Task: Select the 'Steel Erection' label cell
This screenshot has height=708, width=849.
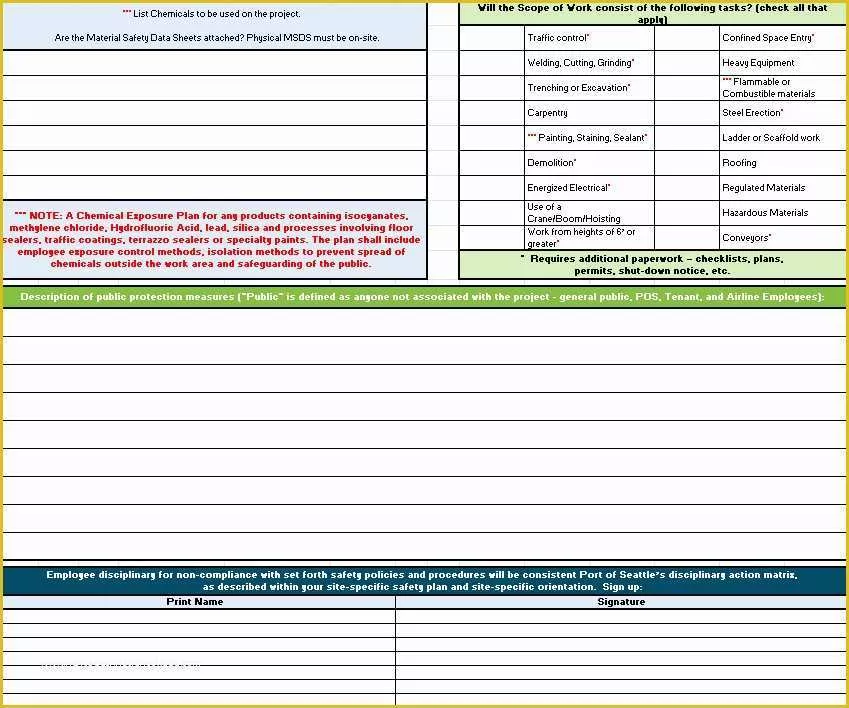Action: point(782,113)
